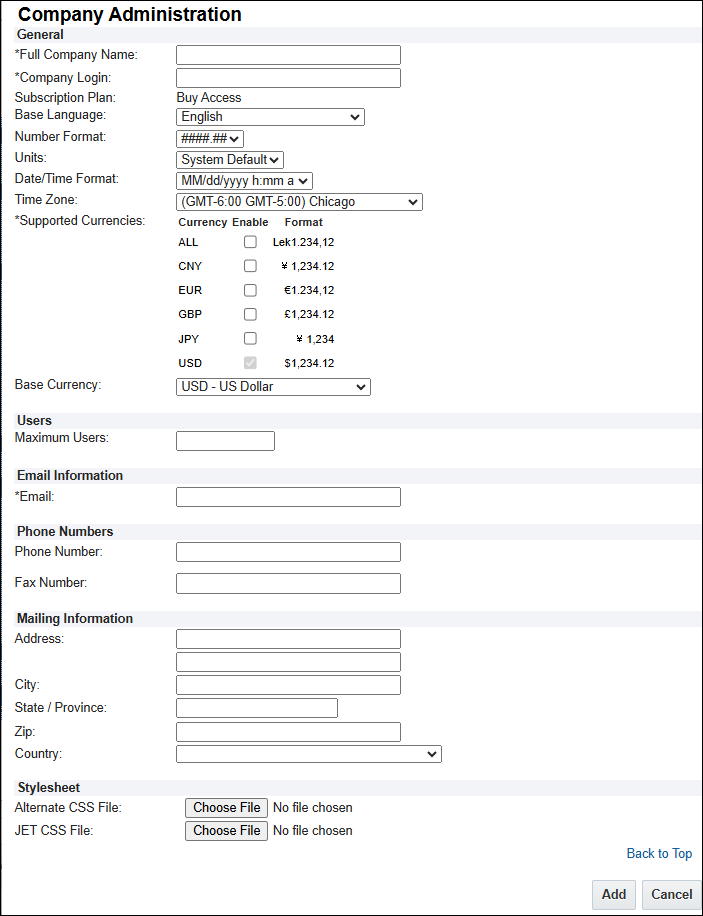Expand the Number Format dropdown
703x916 pixels.
(210, 139)
